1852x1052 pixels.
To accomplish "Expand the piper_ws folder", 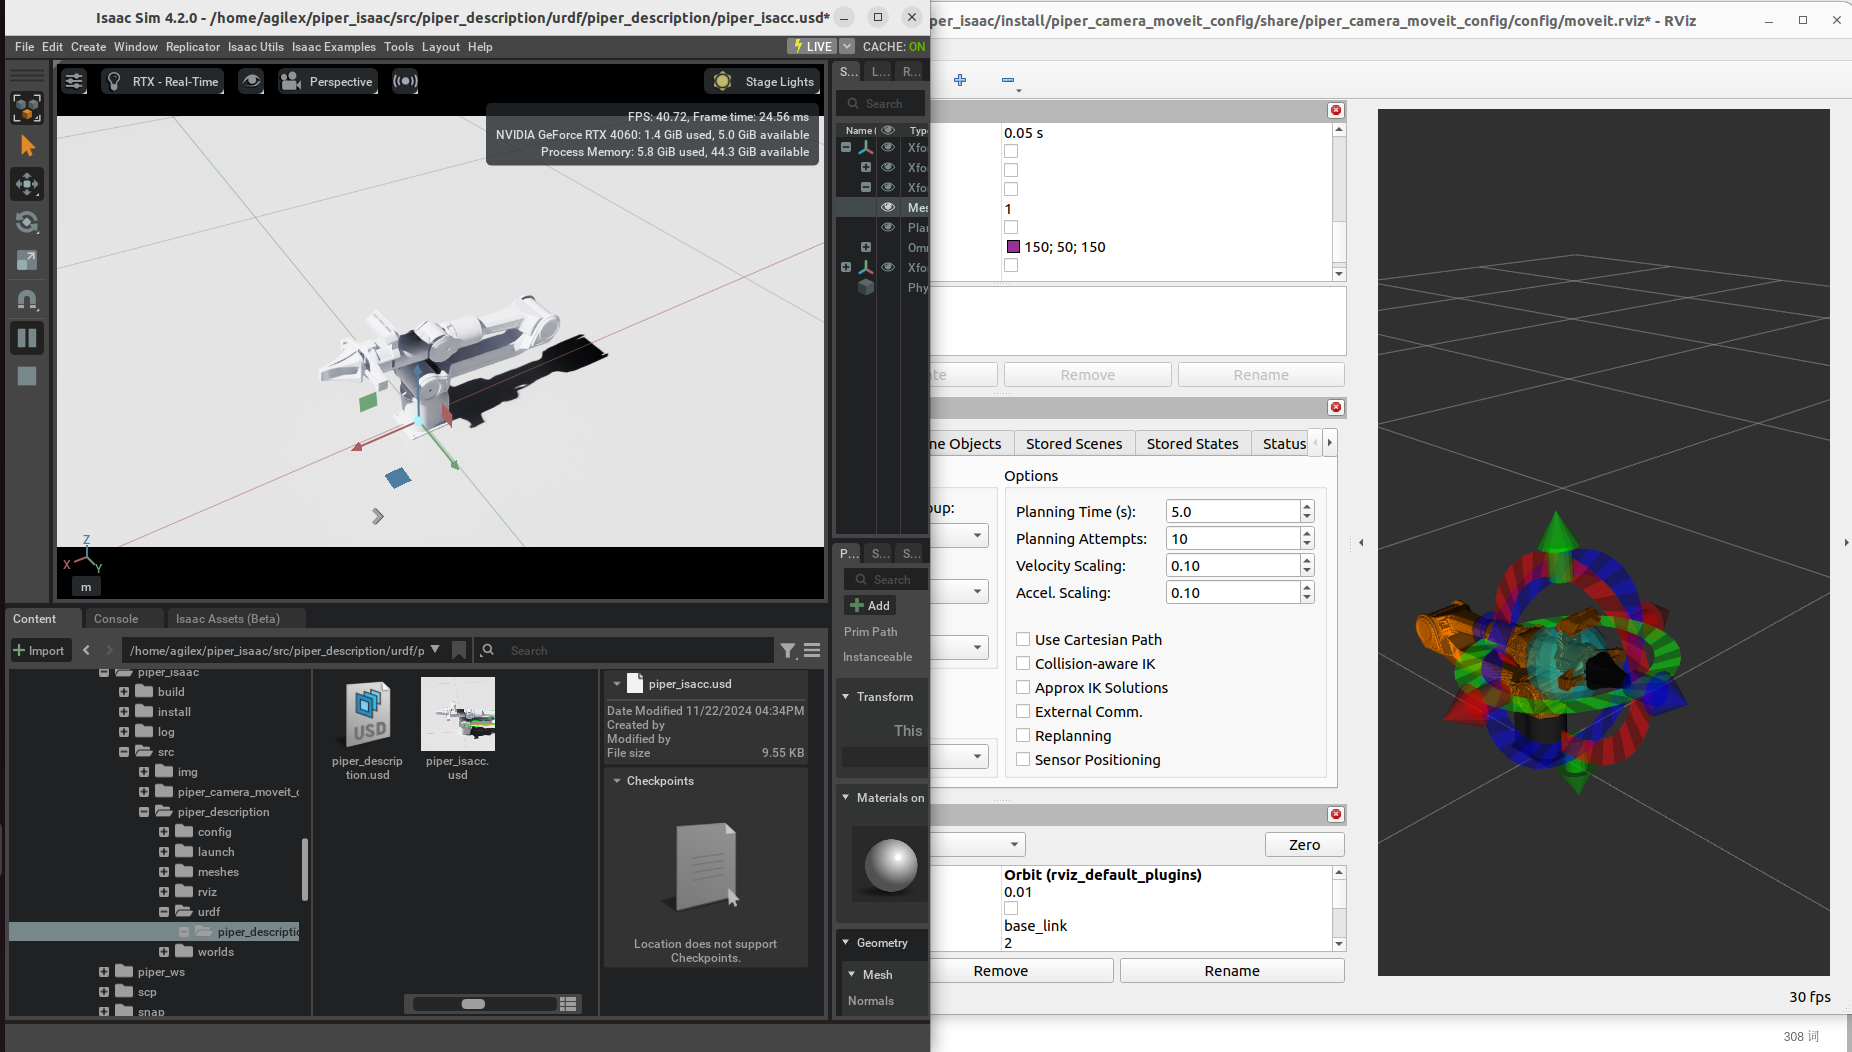I will 104,972.
